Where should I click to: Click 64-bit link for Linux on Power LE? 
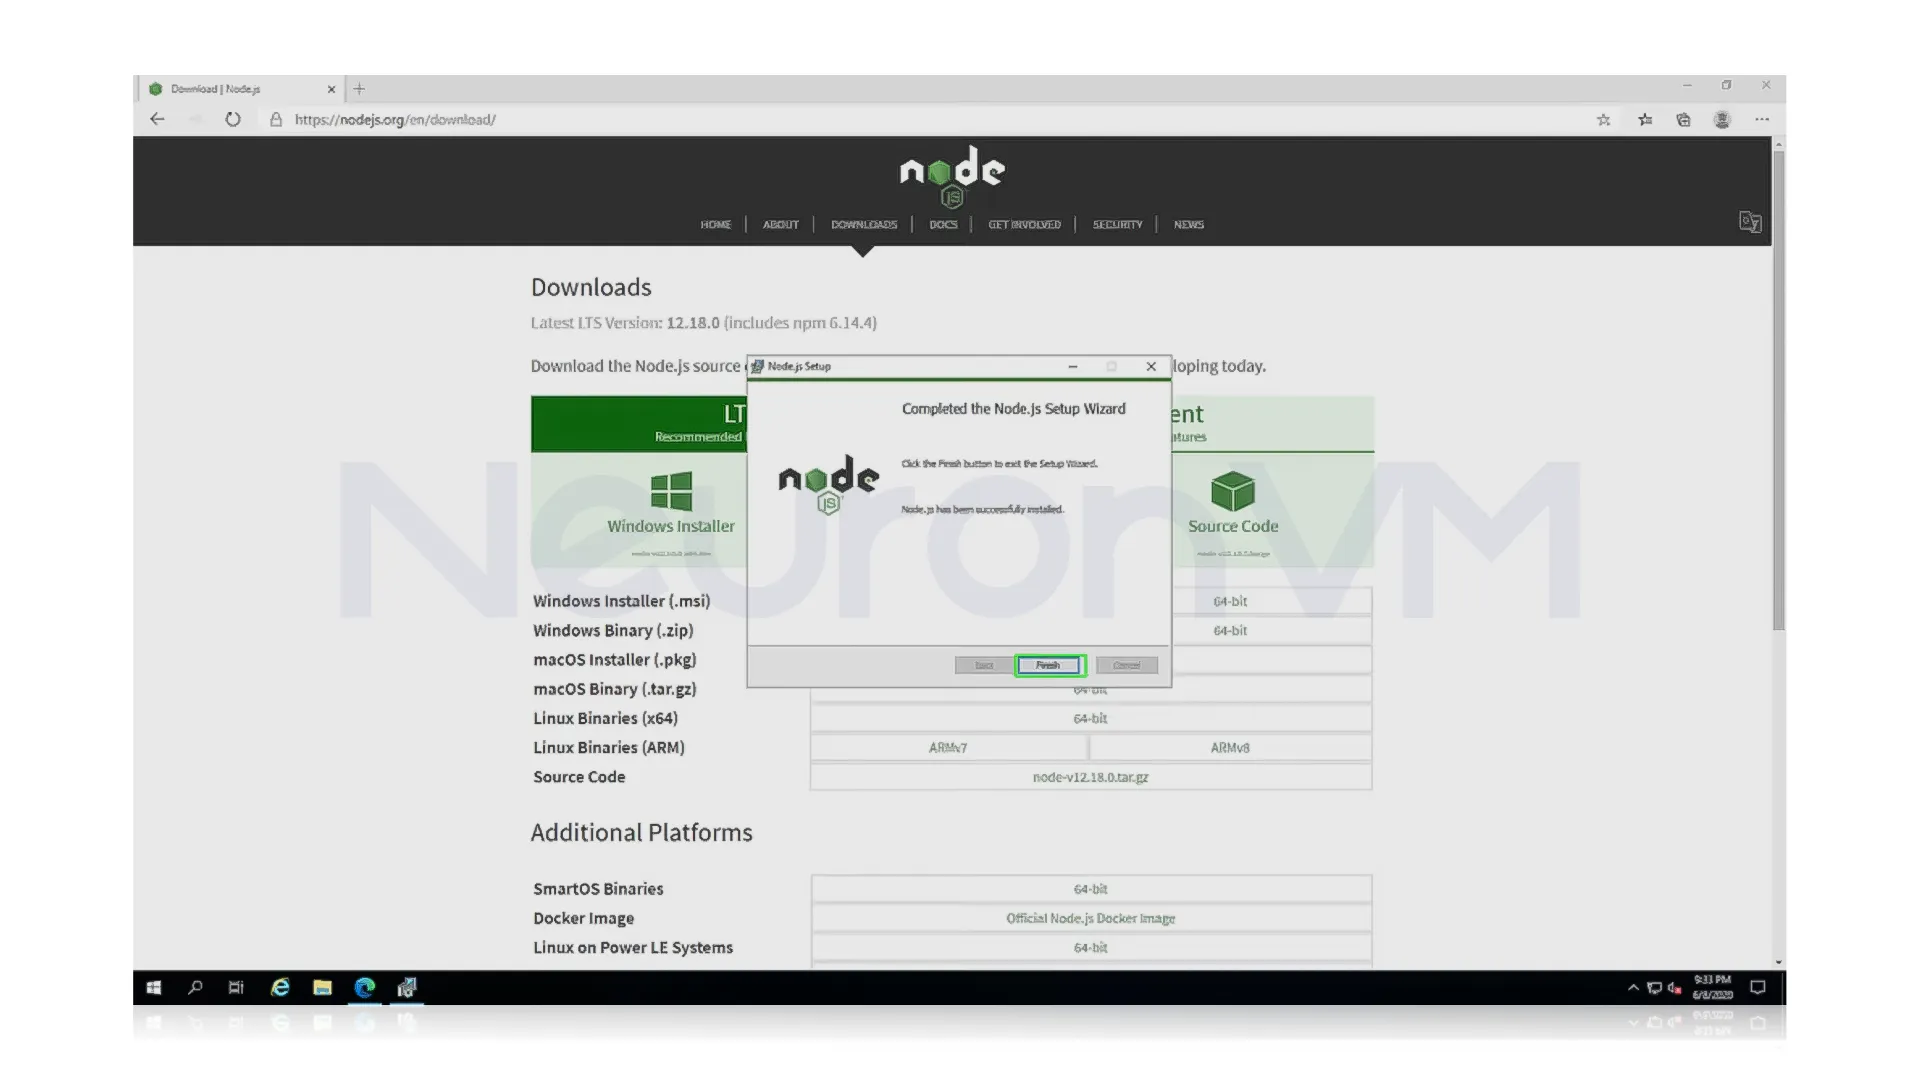(1090, 947)
